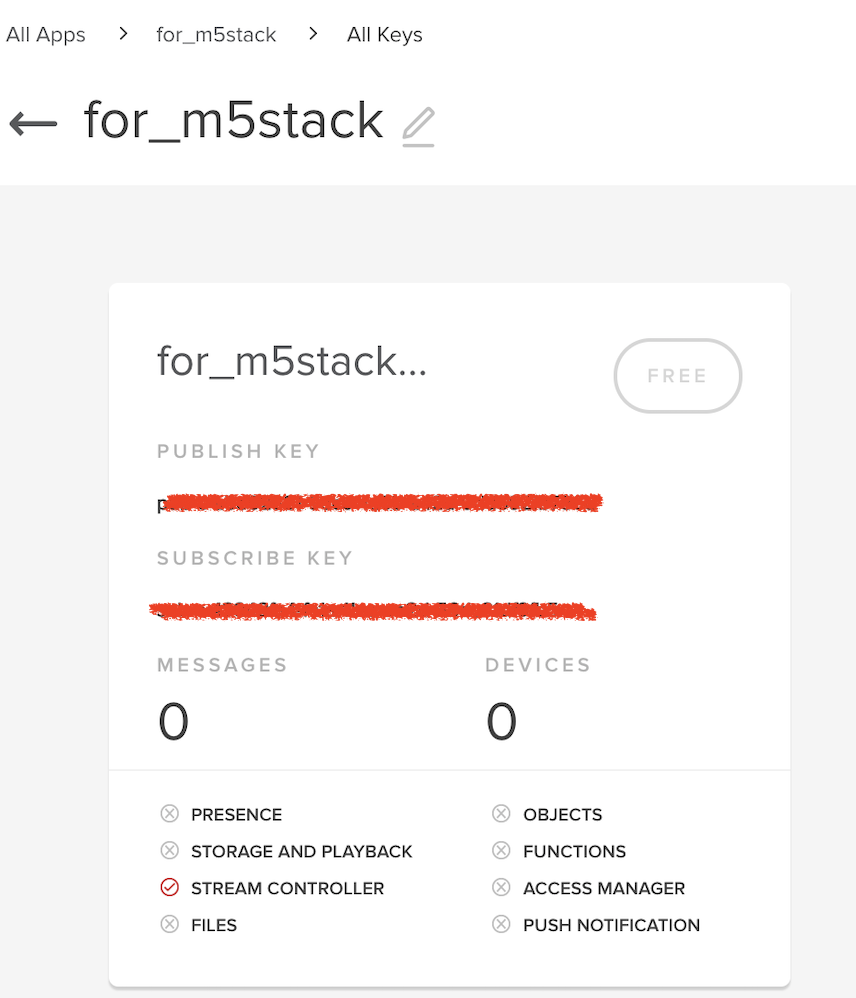Toggle the Presence feature on
The image size is (856, 998).
[171, 814]
